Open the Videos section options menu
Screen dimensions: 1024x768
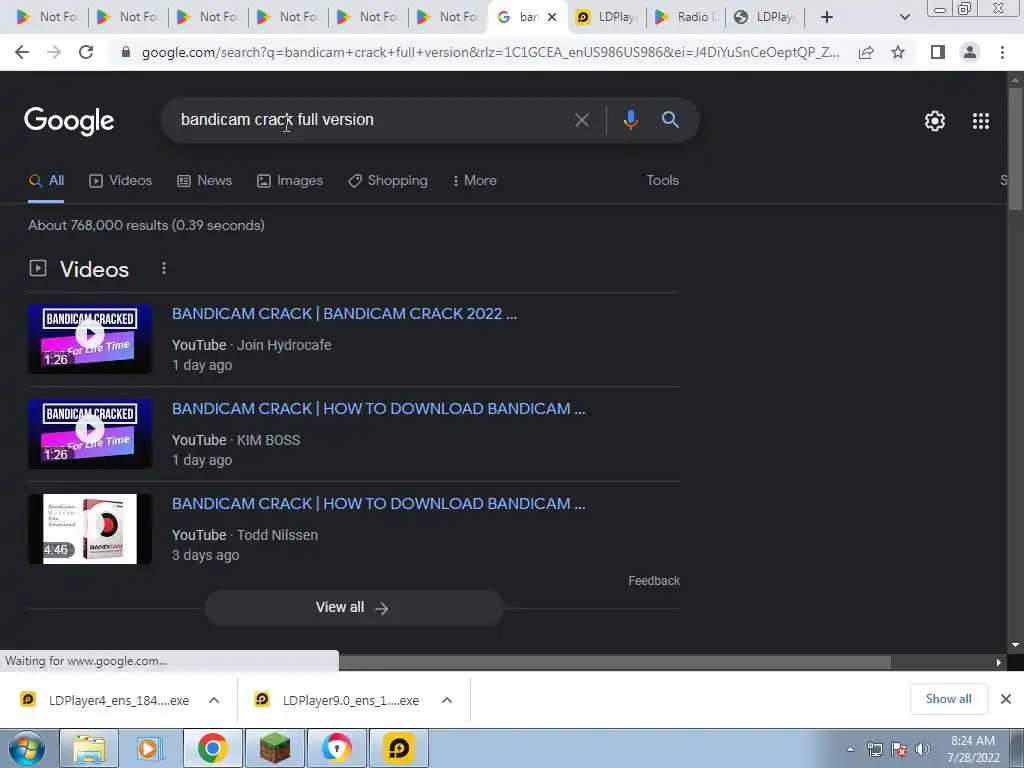tap(164, 268)
